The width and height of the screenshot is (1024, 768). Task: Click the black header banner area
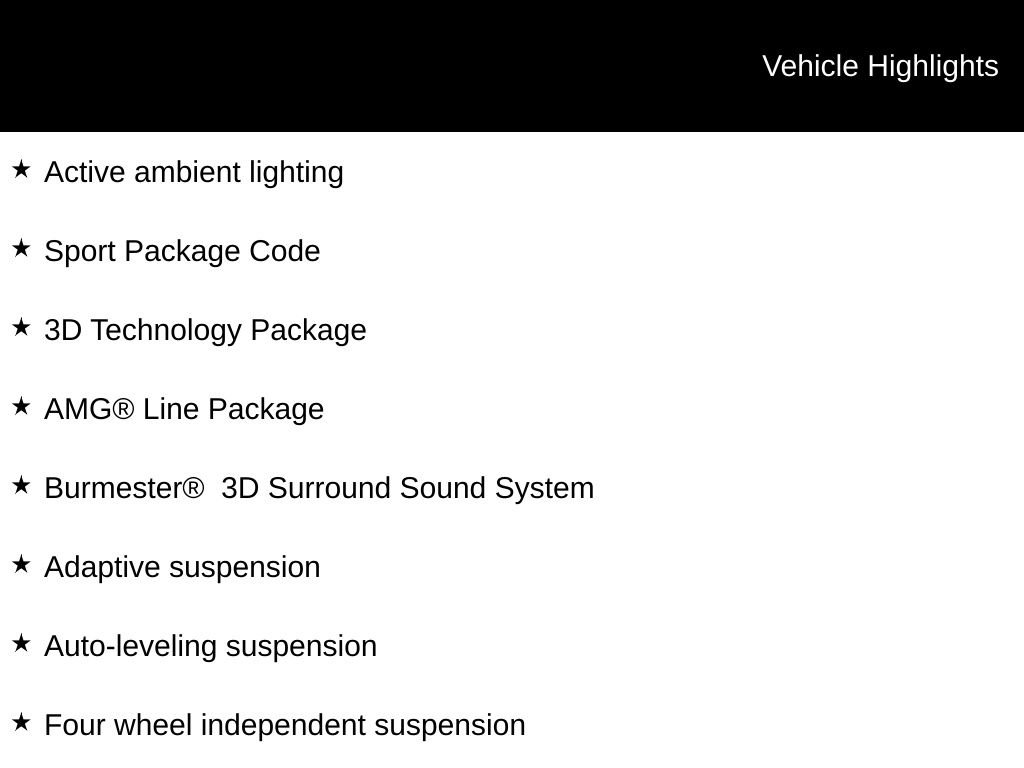512,66
